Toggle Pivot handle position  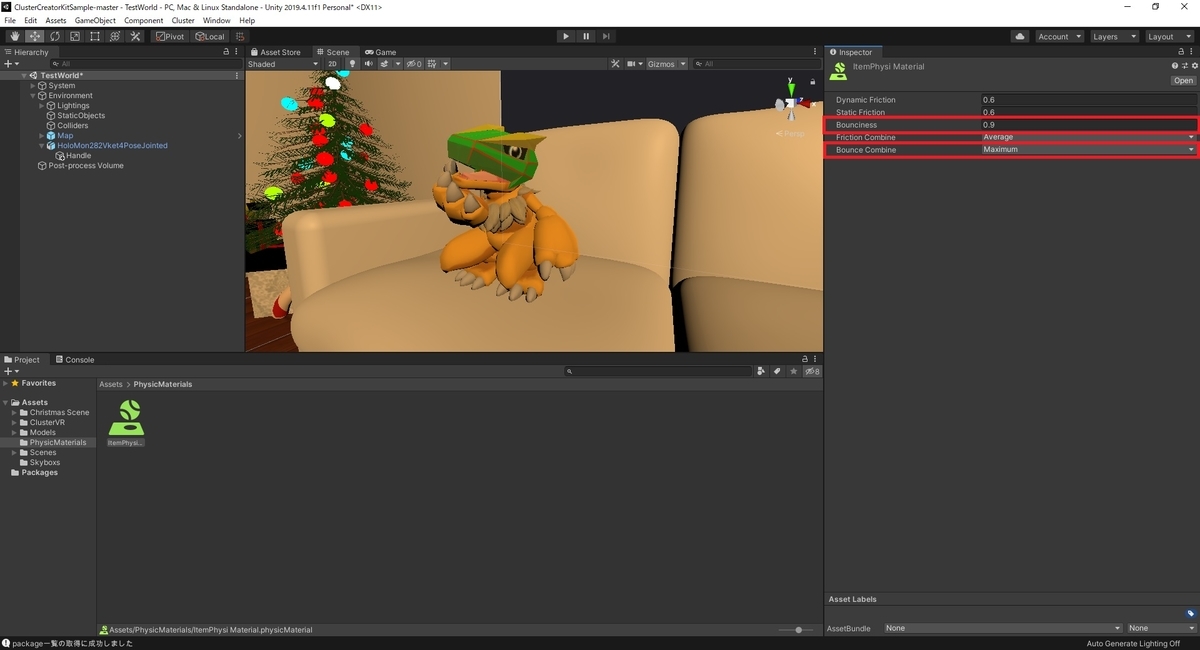[171, 36]
